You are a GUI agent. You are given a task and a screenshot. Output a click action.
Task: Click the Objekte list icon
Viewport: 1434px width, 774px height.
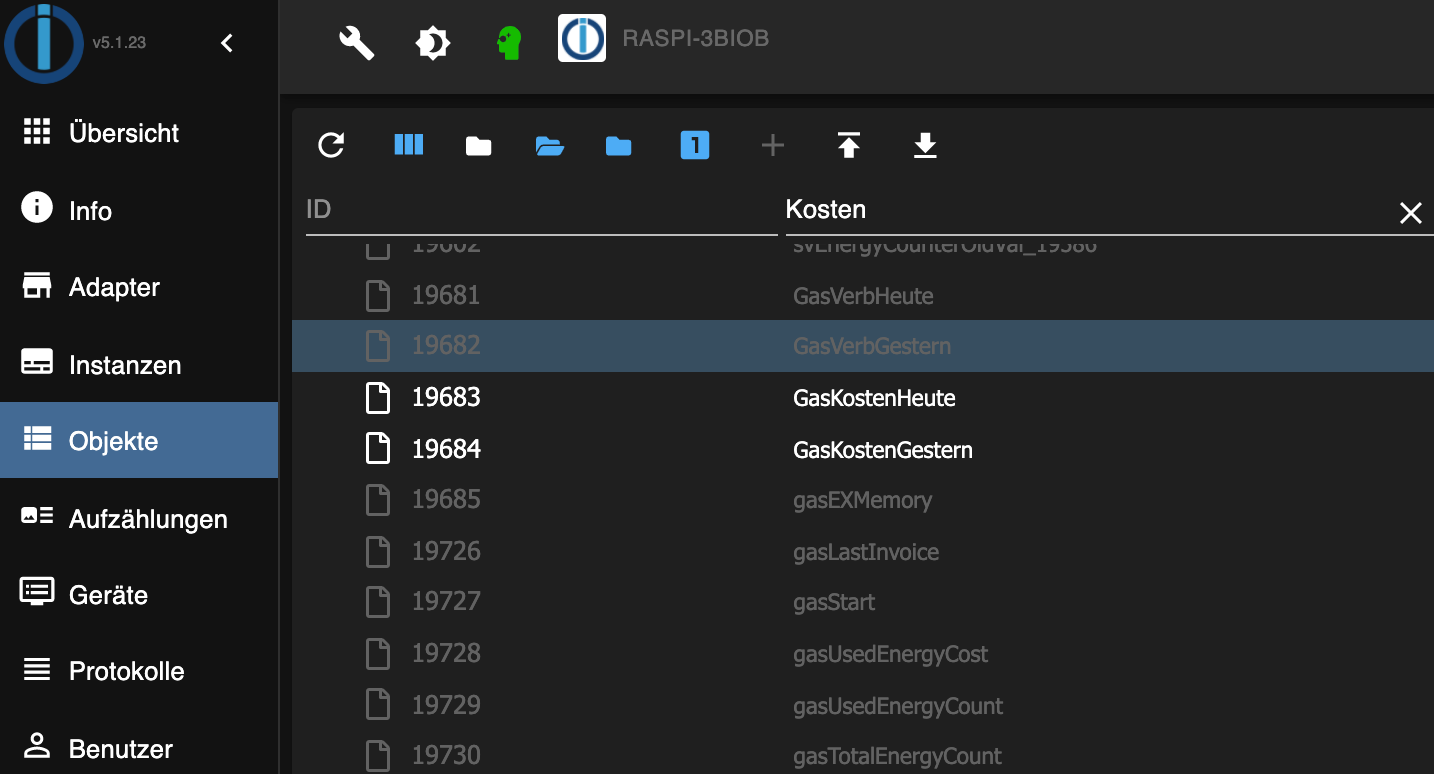(37, 438)
